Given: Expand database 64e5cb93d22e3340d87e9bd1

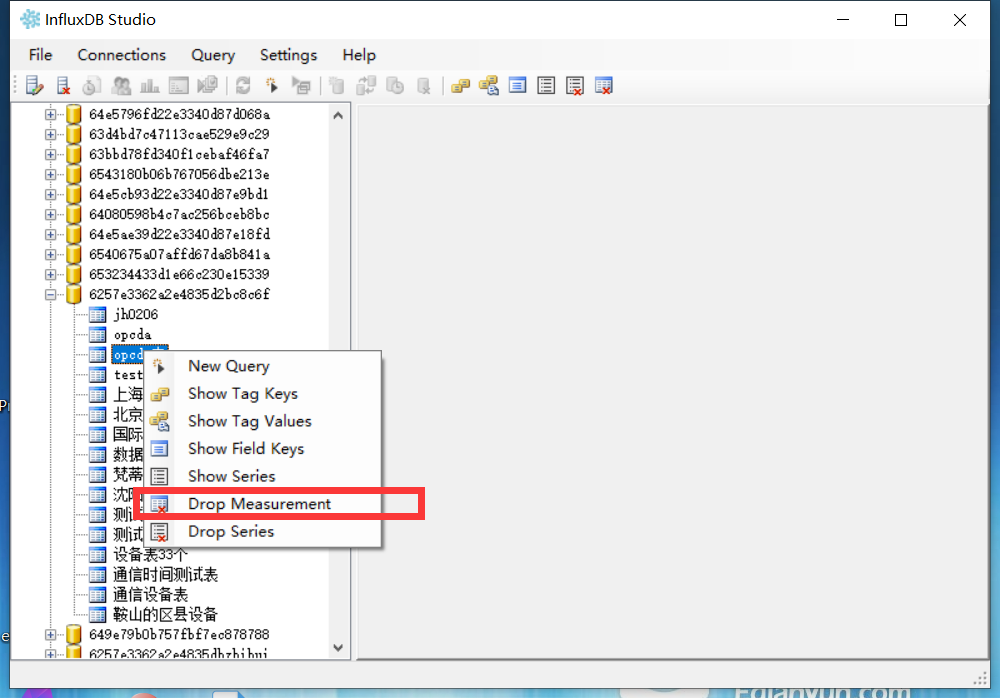Looking at the screenshot, I should tap(50, 194).
